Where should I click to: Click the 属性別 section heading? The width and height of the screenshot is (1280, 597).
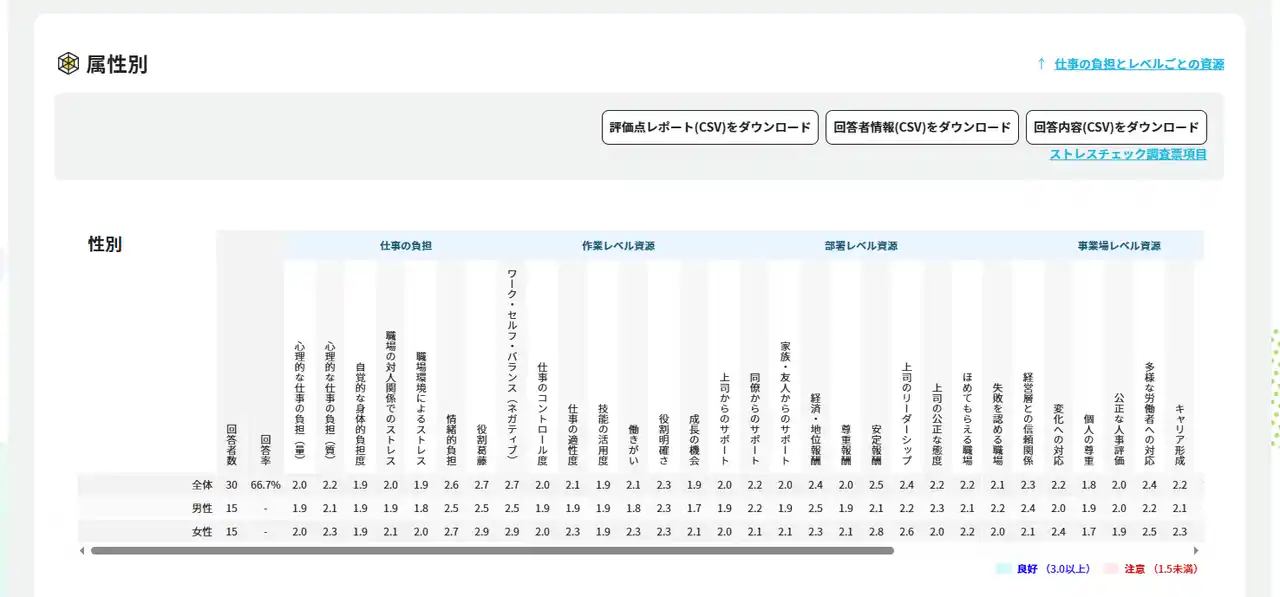click(116, 64)
